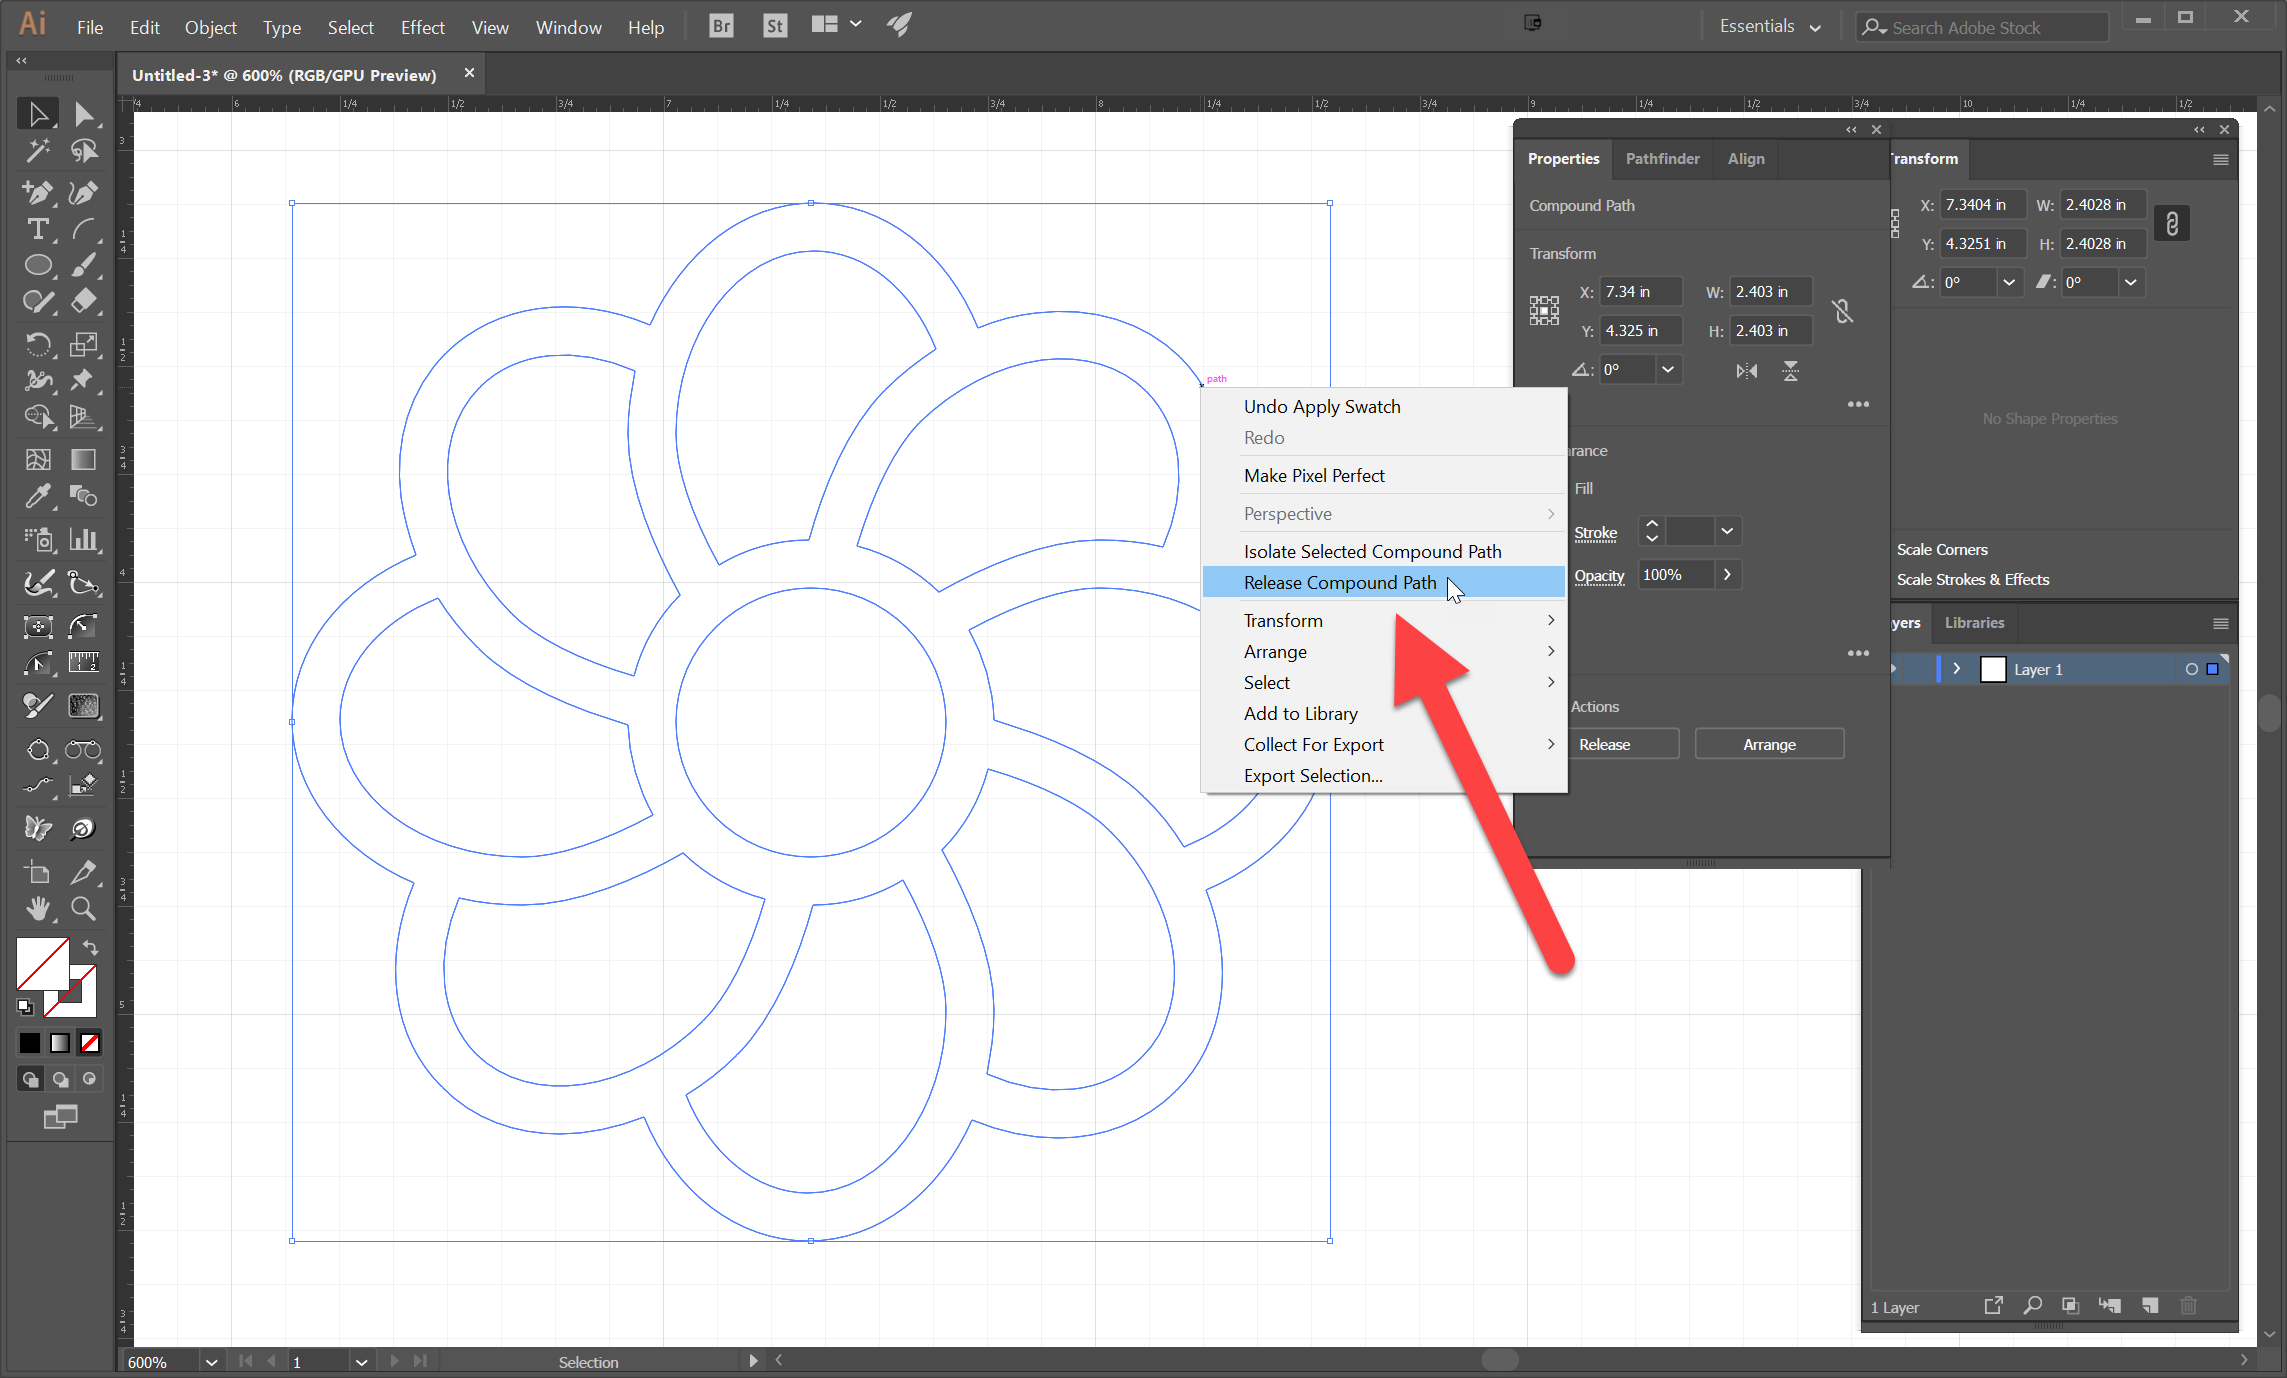Switch to the Pathfinder tab
Viewport: 2287px width, 1378px height.
click(1662, 158)
